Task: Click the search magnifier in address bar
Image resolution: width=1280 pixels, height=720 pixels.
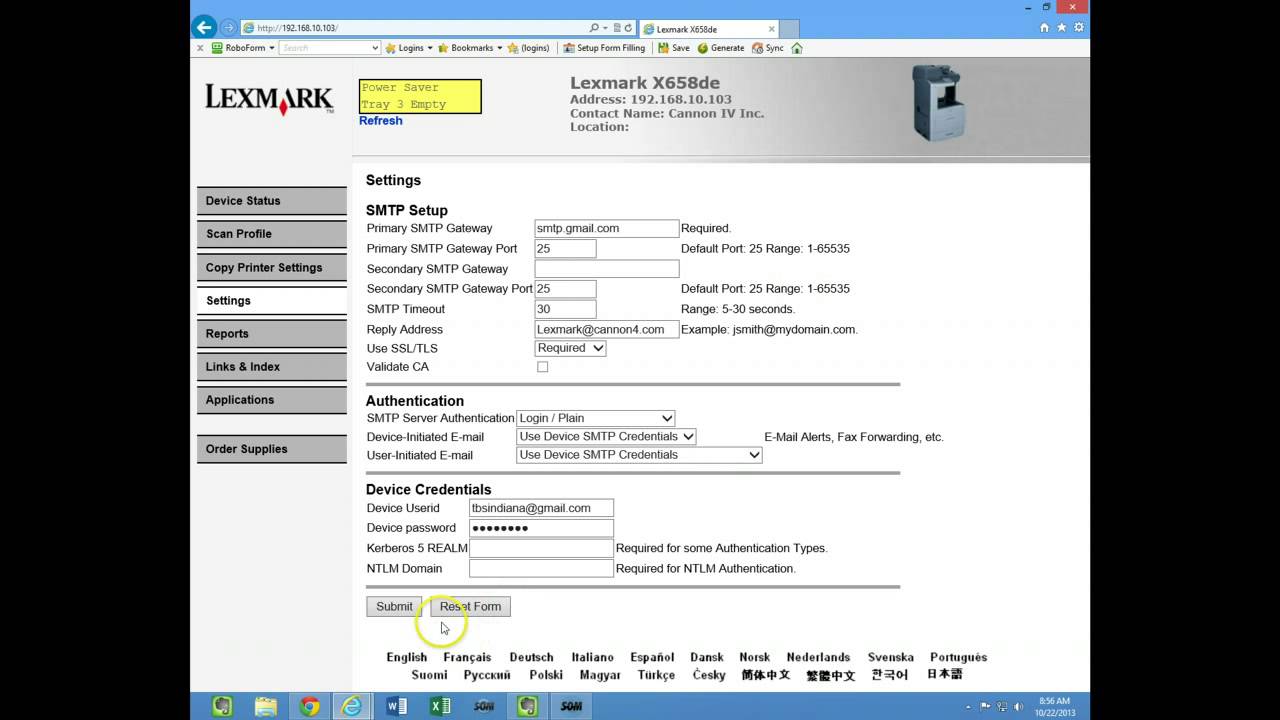Action: tap(594, 28)
